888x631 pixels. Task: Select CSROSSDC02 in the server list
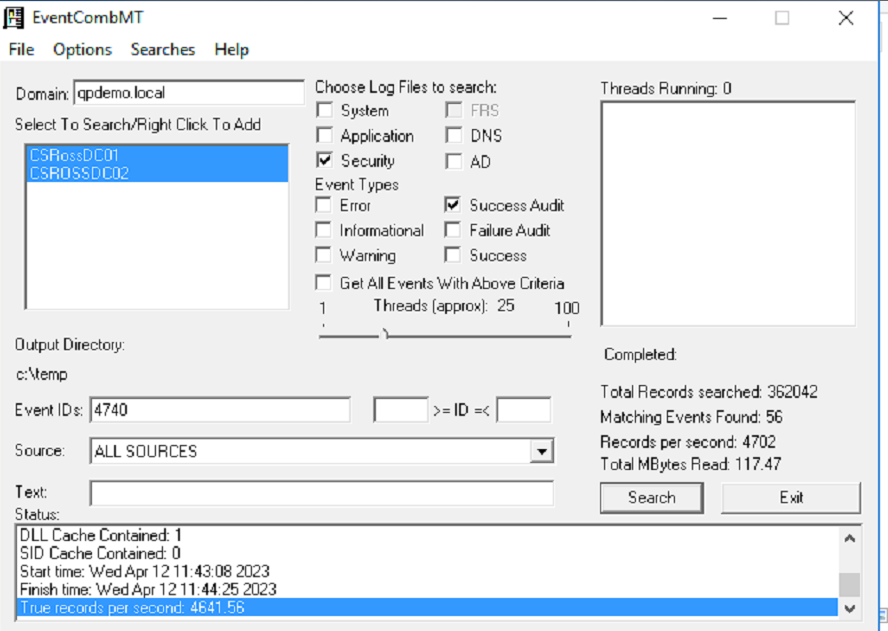coord(157,173)
